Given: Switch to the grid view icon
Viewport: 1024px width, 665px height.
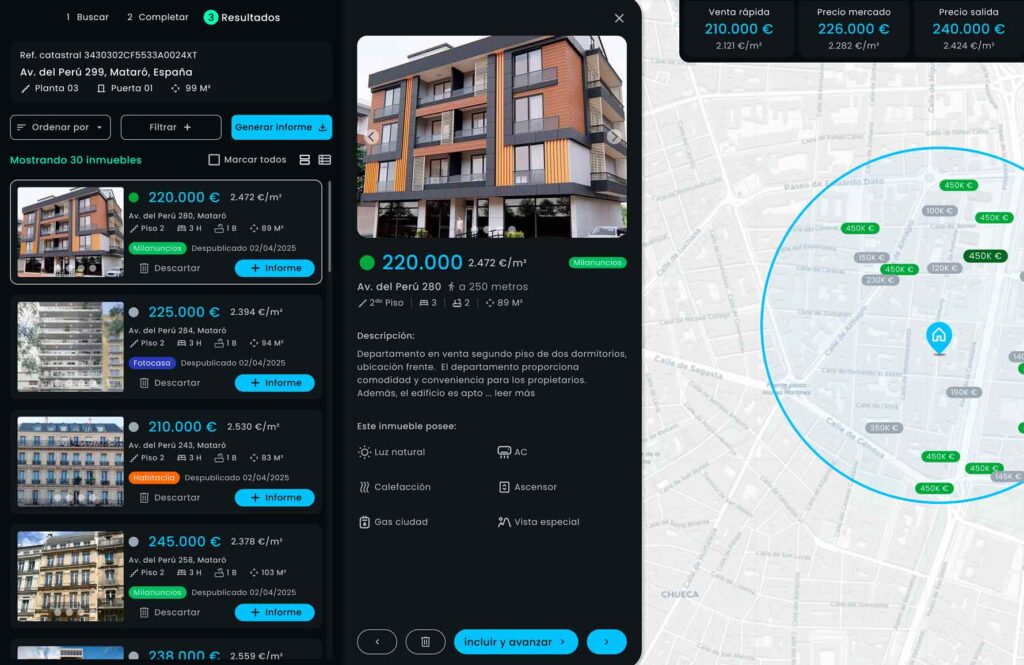Looking at the screenshot, I should coord(305,160).
